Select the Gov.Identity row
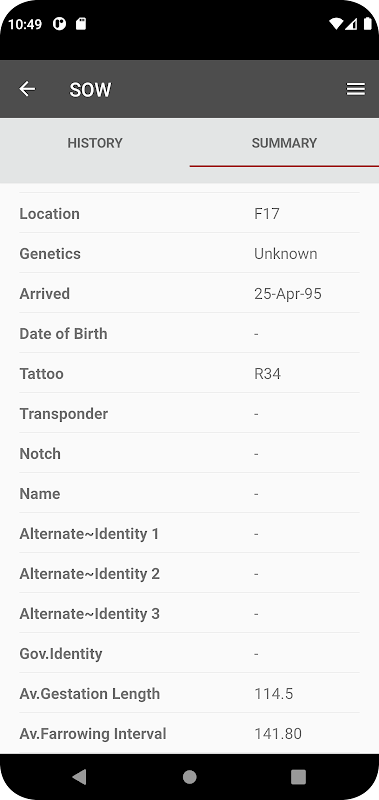Viewport: 379px width, 800px height. coord(189,654)
